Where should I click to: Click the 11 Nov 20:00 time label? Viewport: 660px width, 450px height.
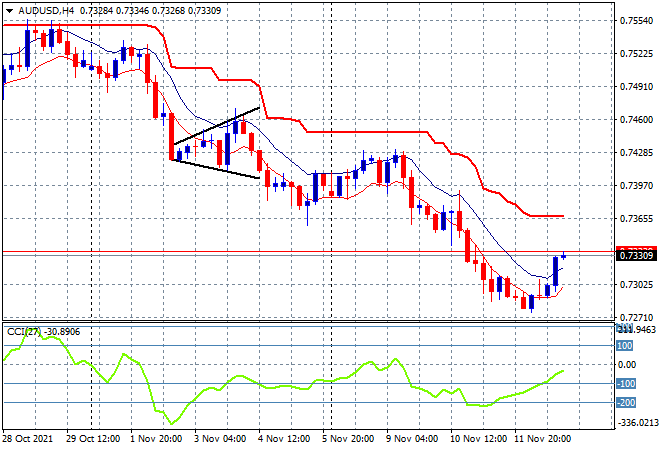pyautogui.click(x=543, y=439)
